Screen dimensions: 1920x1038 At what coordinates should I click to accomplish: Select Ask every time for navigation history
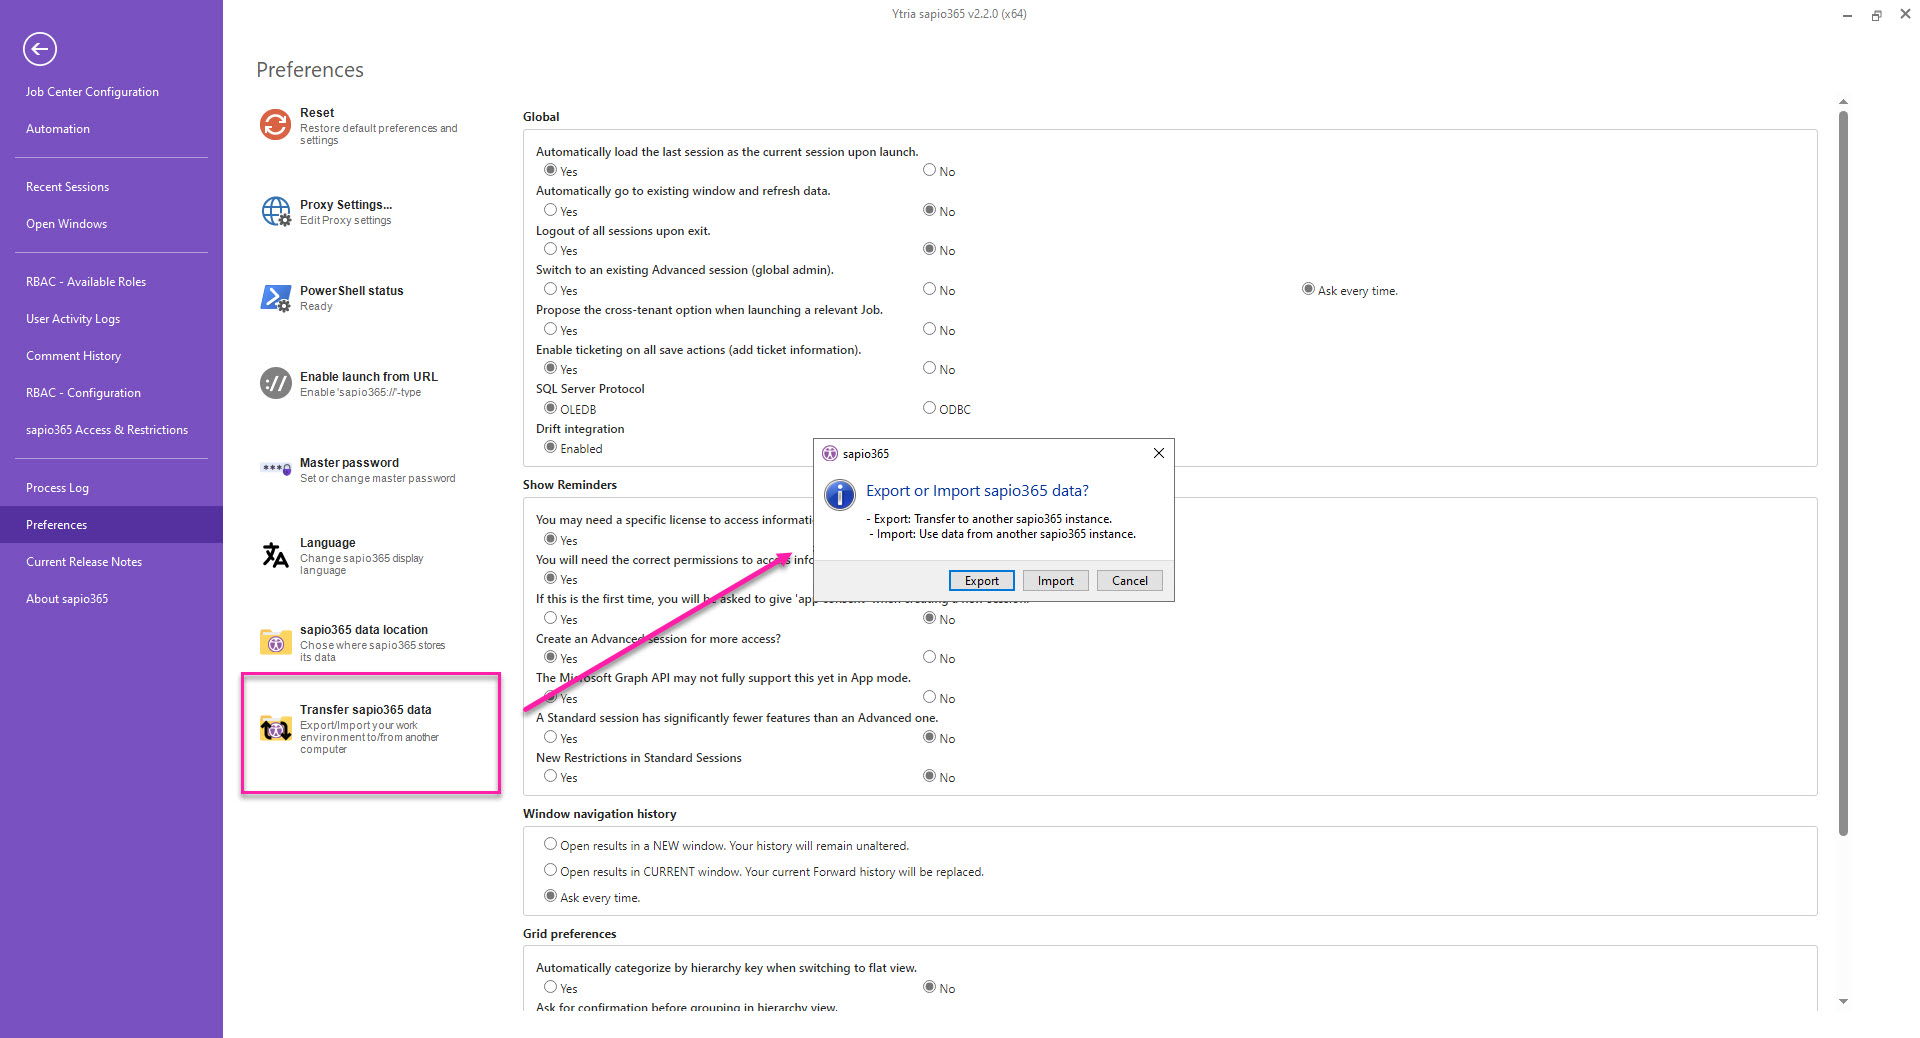point(550,897)
